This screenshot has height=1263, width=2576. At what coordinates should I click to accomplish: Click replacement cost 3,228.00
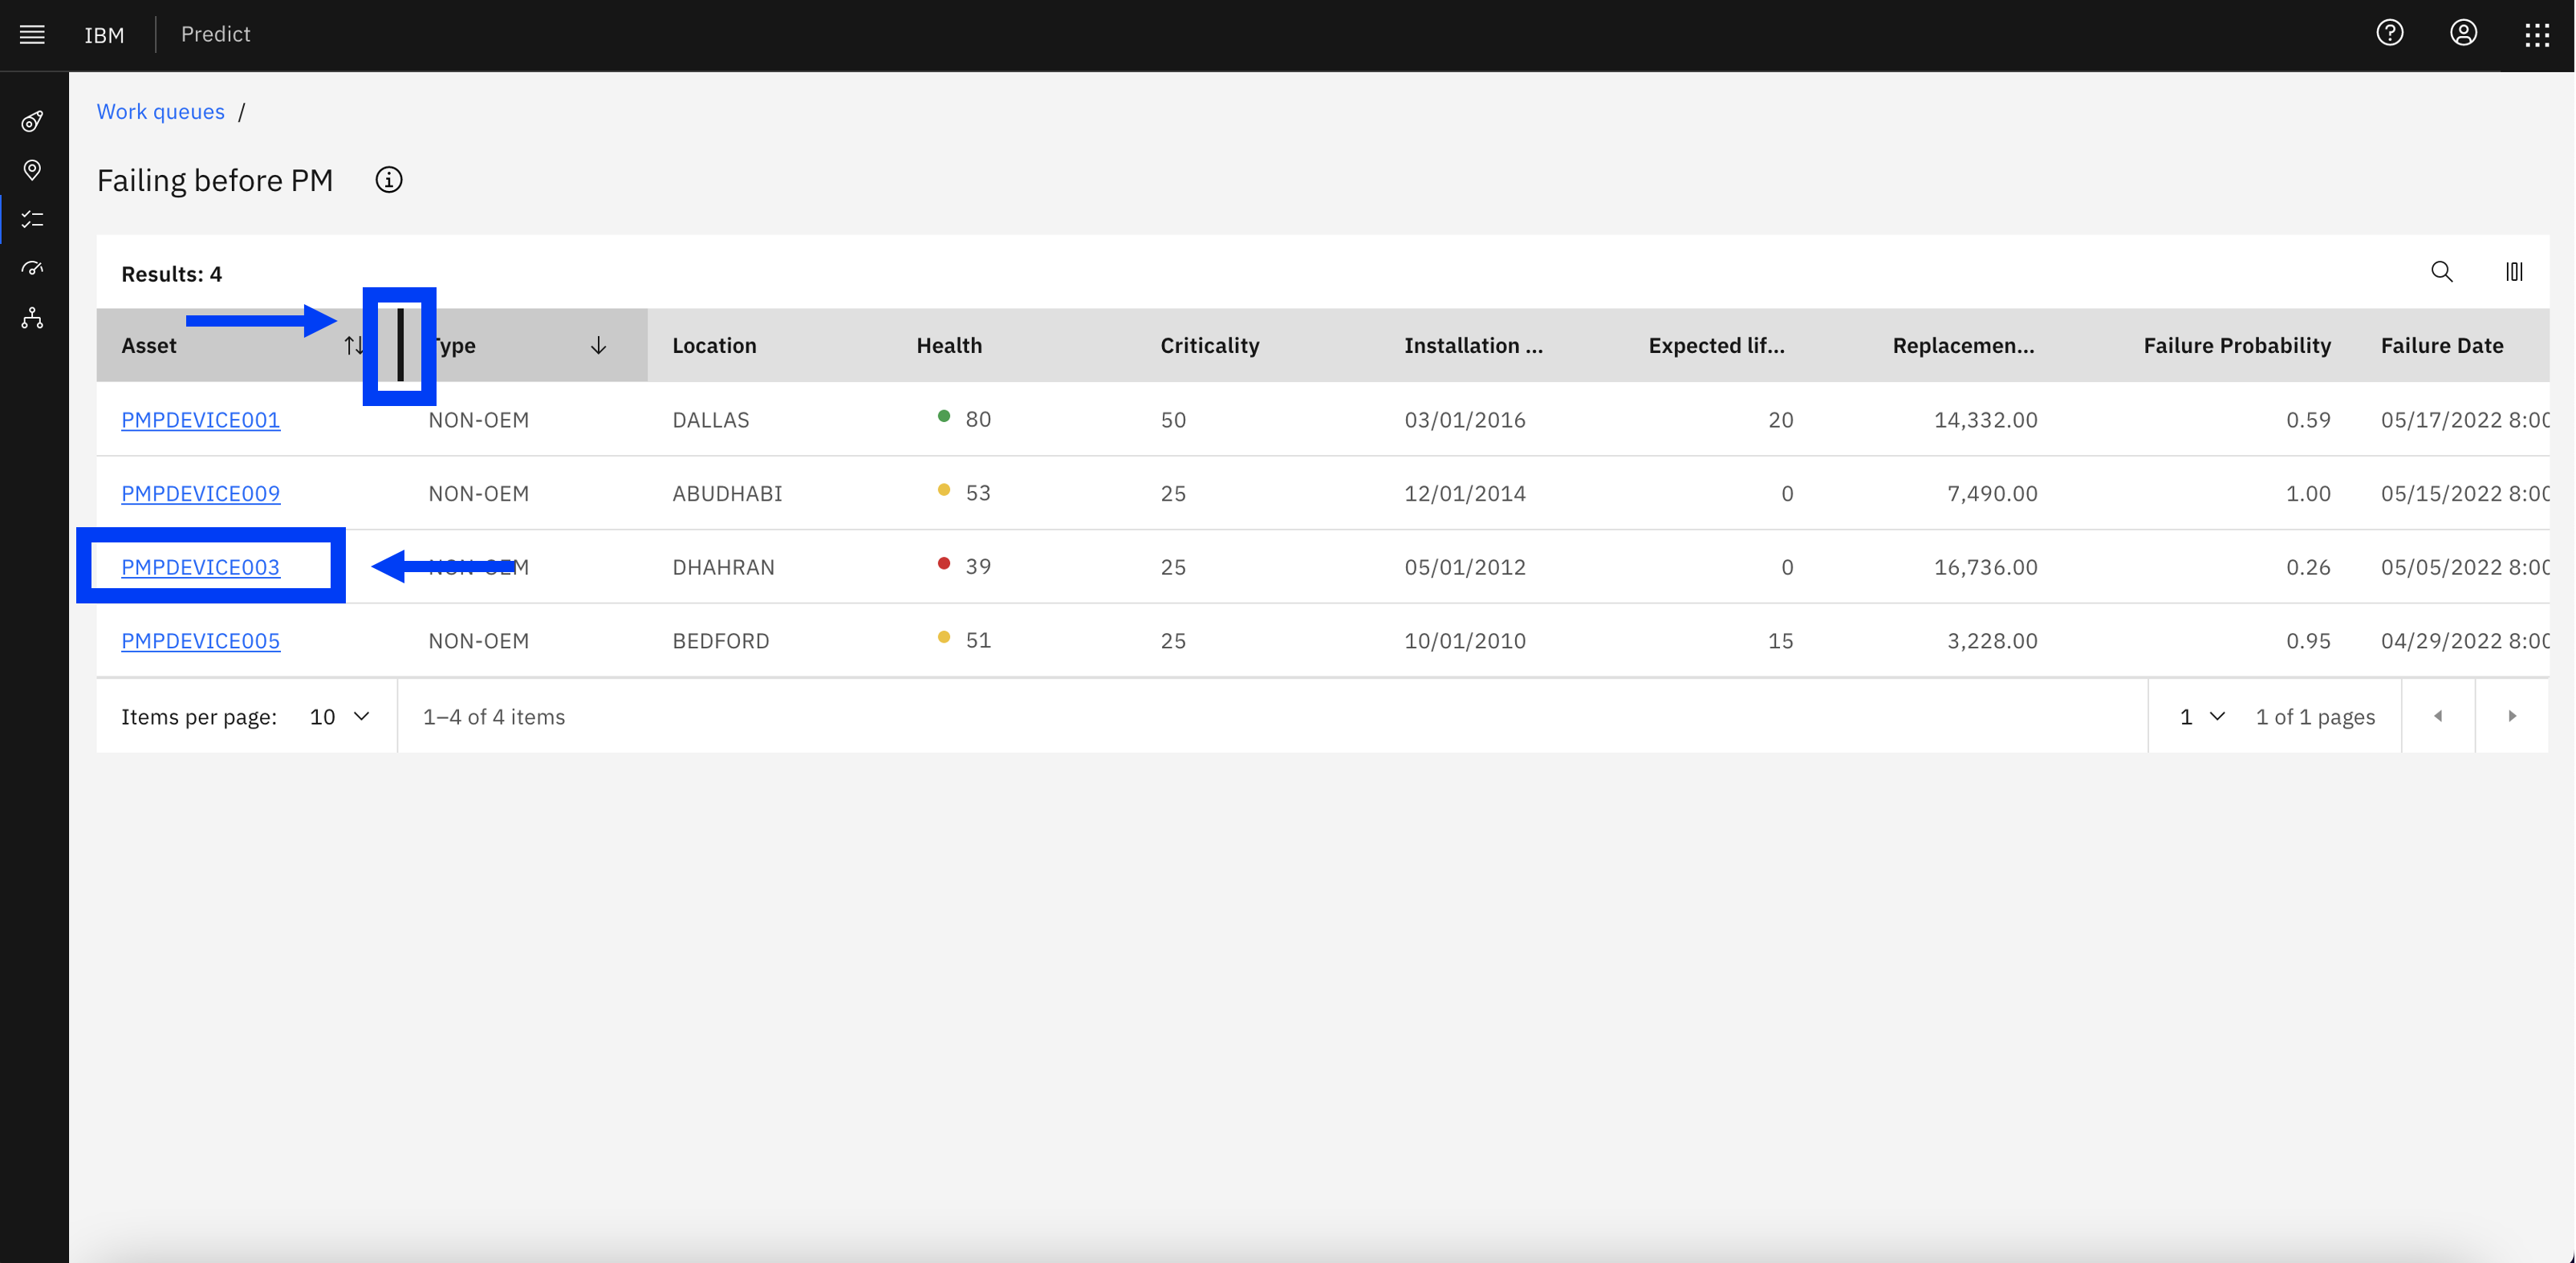tap(1992, 641)
